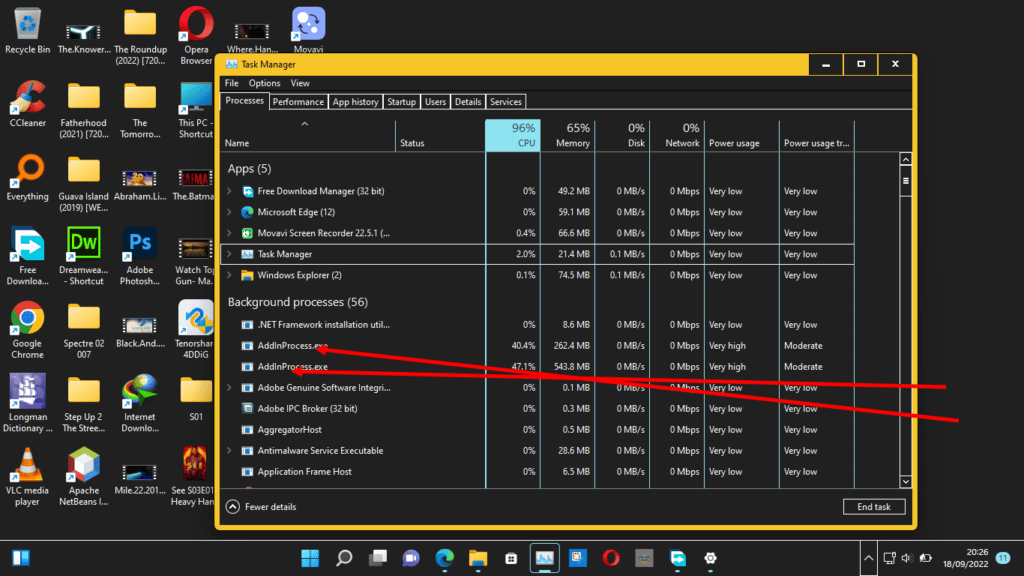1024x576 pixels.
Task: Open taskbar Search magnifier icon
Action: (344, 558)
